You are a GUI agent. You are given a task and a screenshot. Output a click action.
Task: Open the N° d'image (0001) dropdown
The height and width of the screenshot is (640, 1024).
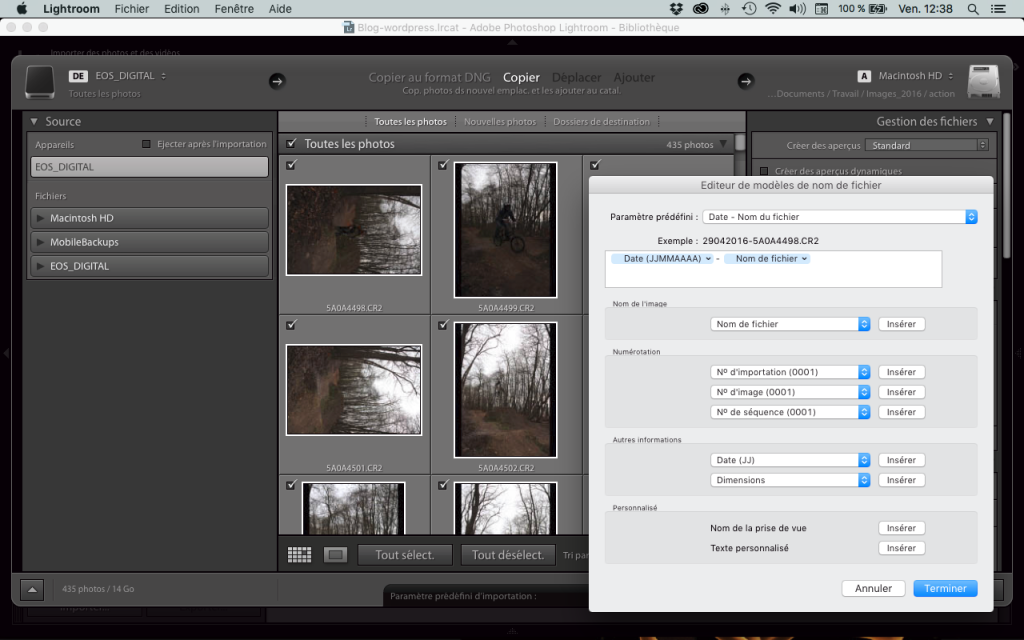pyautogui.click(x=790, y=392)
